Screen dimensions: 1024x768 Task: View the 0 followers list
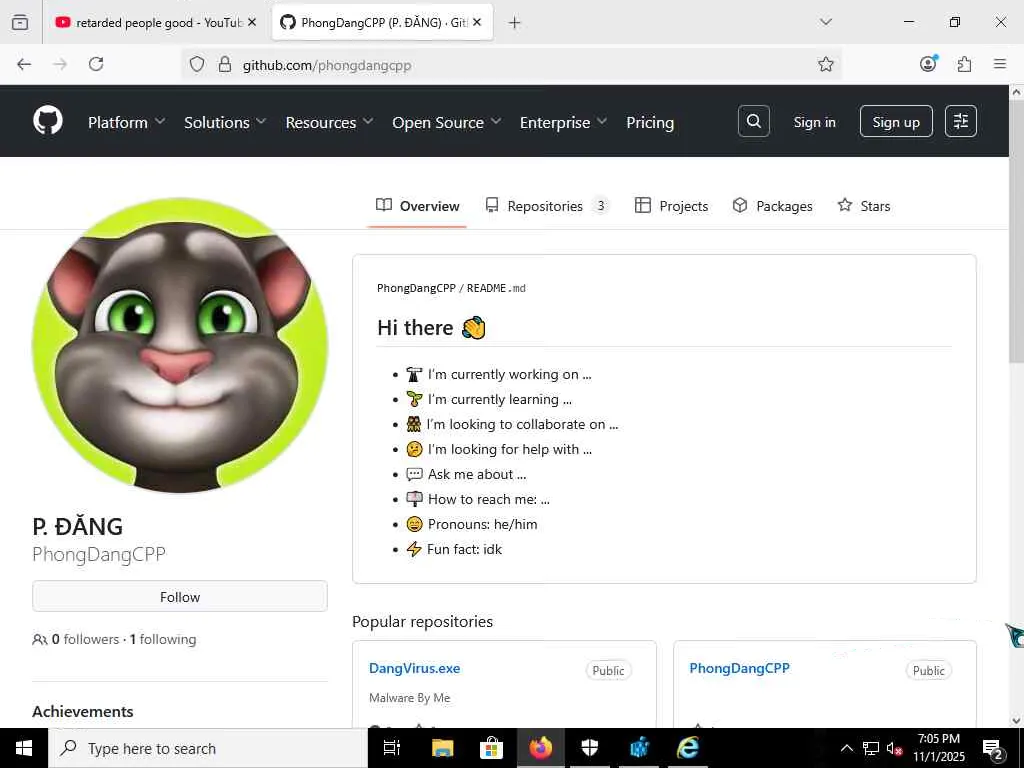86,639
